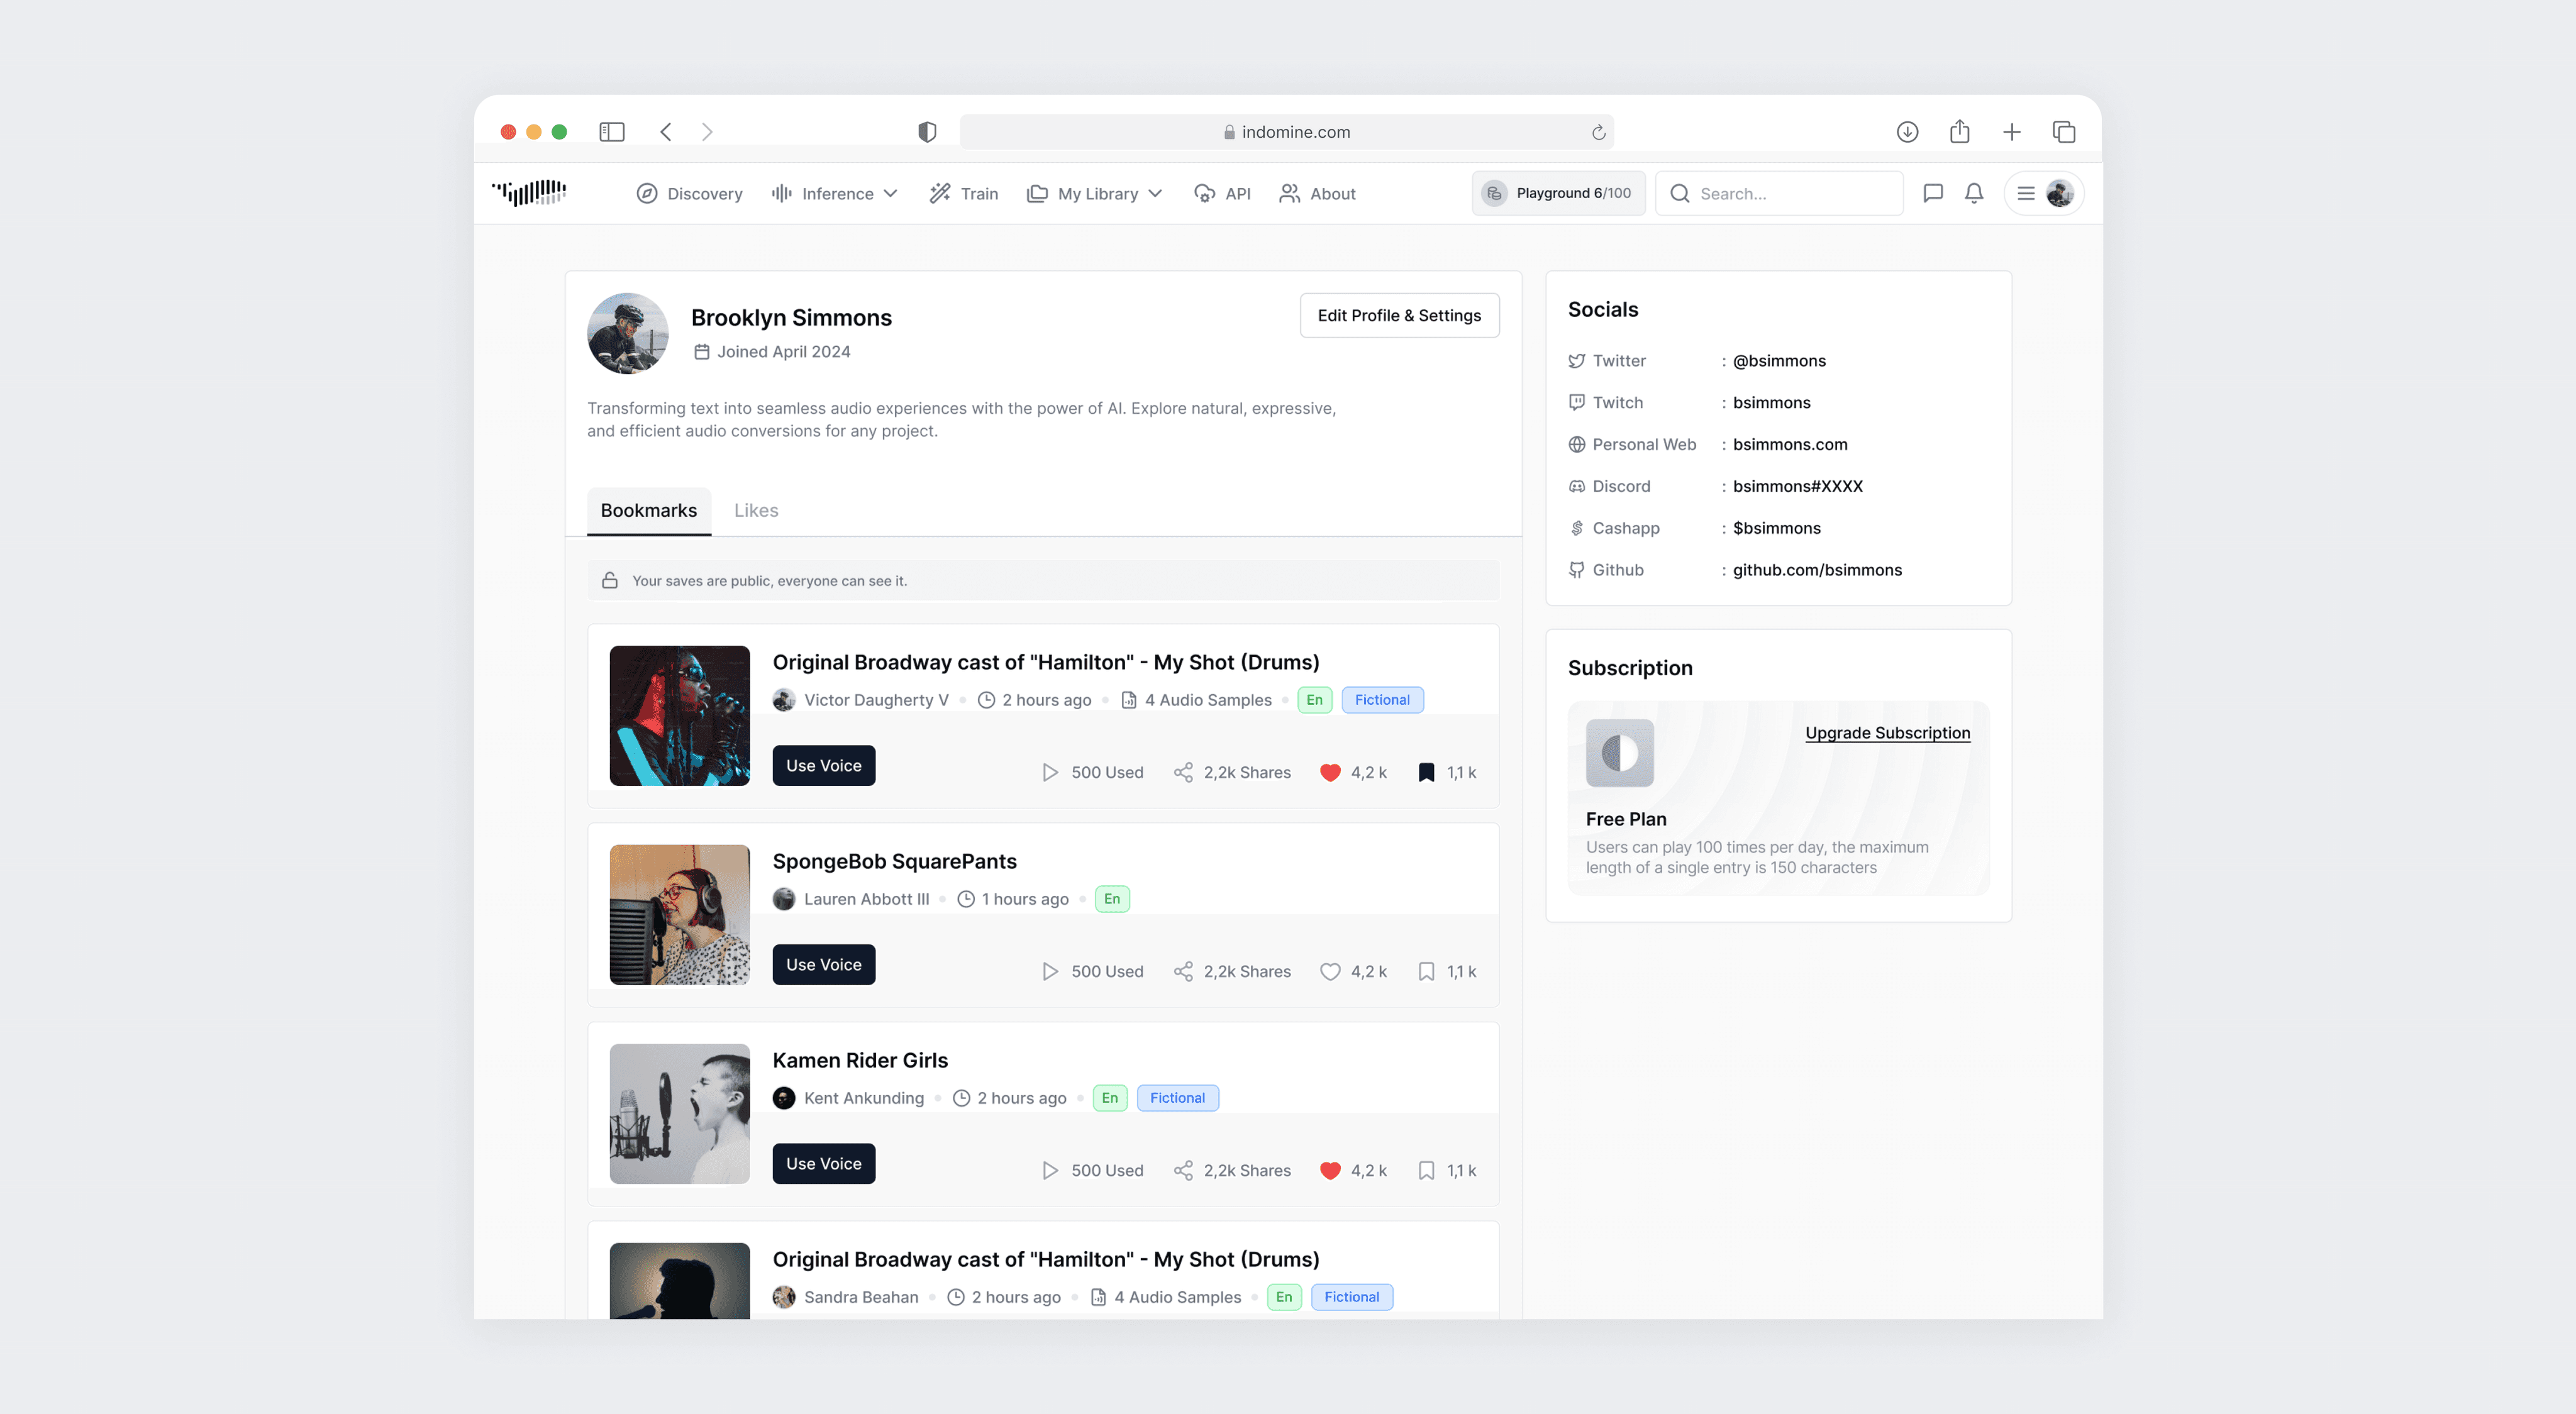The image size is (2576, 1414).
Task: Click the waveform logo to go home
Action: (529, 192)
